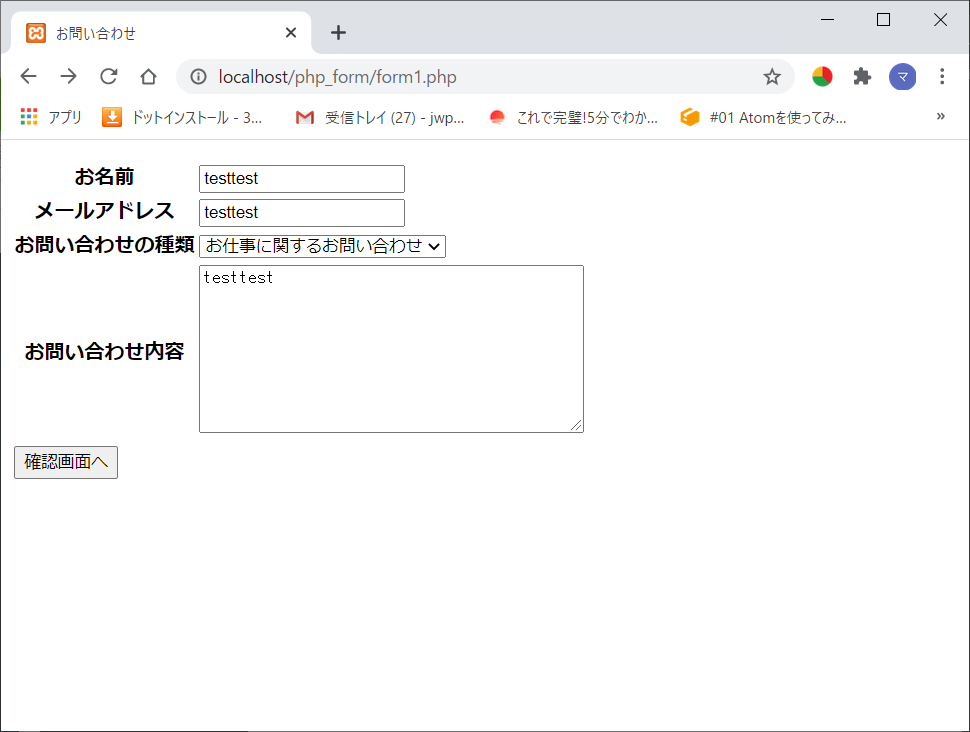This screenshot has height=732, width=970.
Task: Click the お問い合わせの種類 label
Action: 105,245
